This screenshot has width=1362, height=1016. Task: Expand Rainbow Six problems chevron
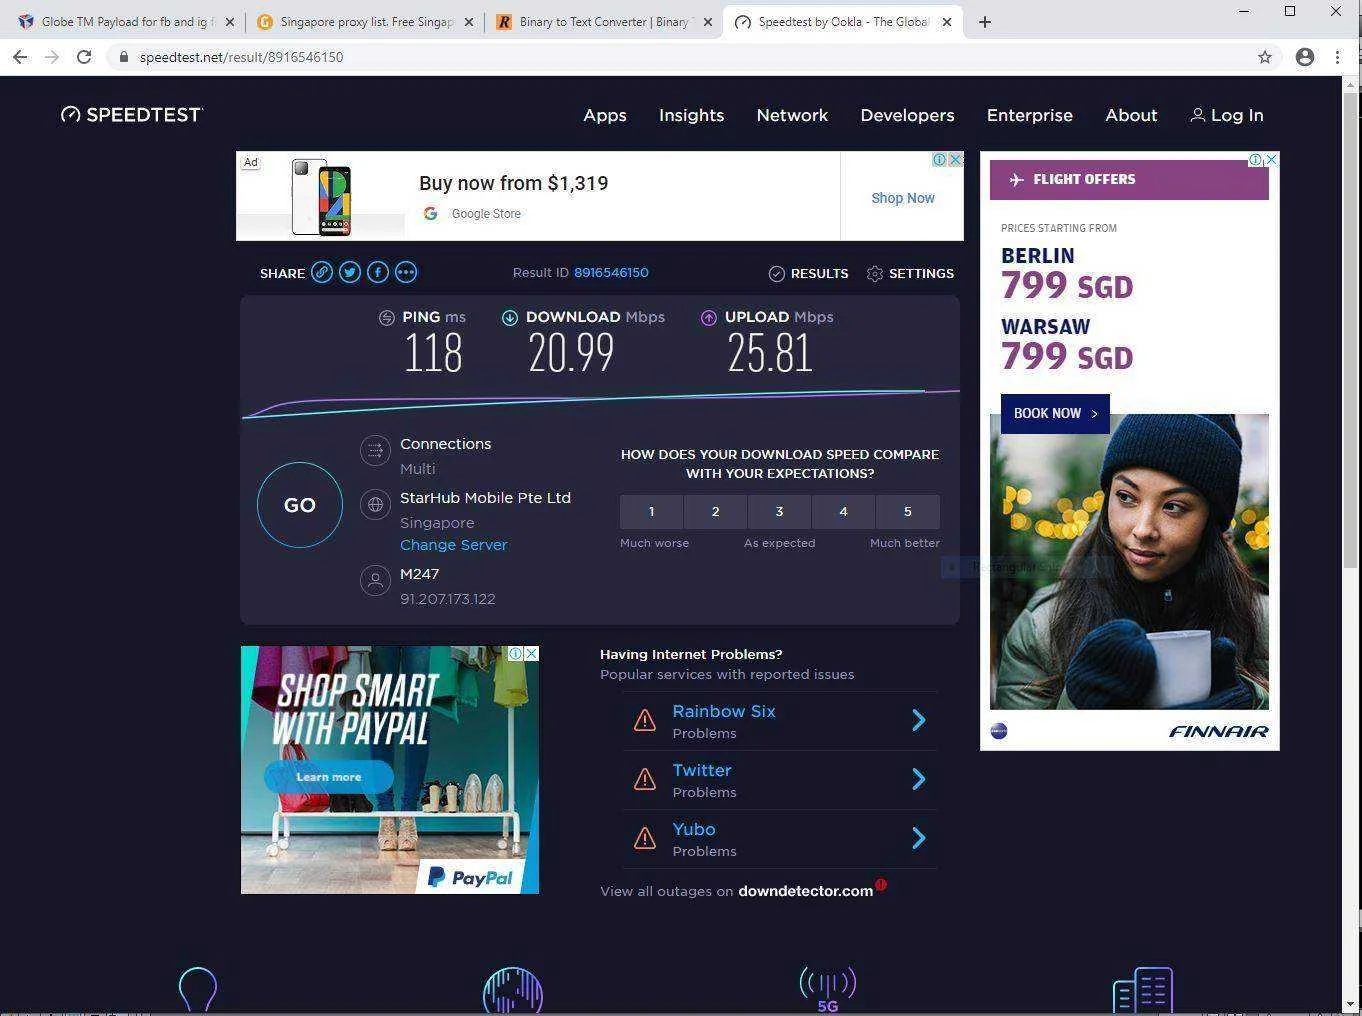click(919, 720)
